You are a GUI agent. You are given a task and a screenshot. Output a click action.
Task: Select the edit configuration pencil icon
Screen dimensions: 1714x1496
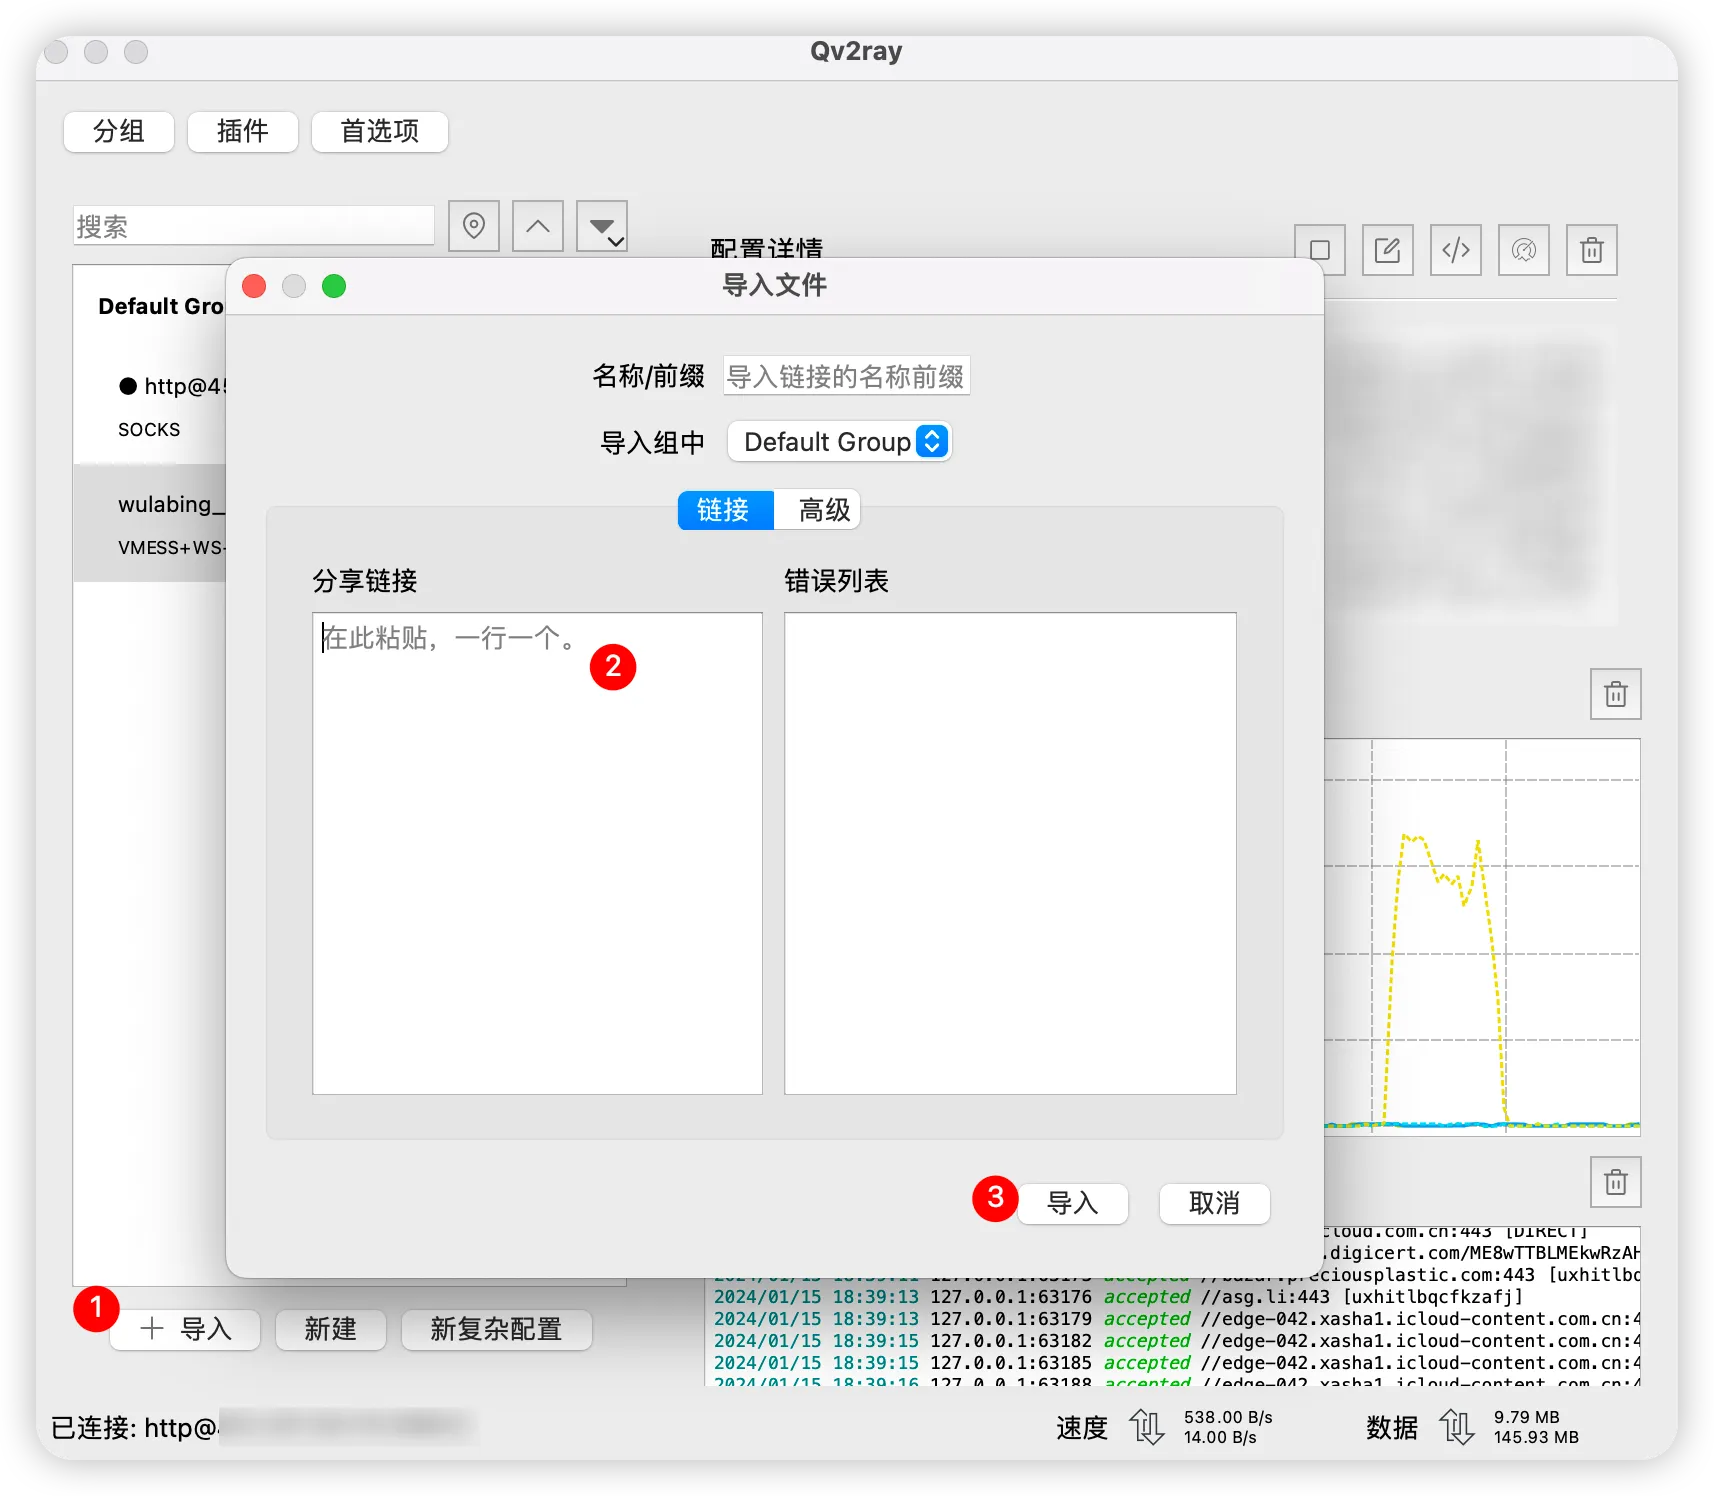click(x=1387, y=250)
